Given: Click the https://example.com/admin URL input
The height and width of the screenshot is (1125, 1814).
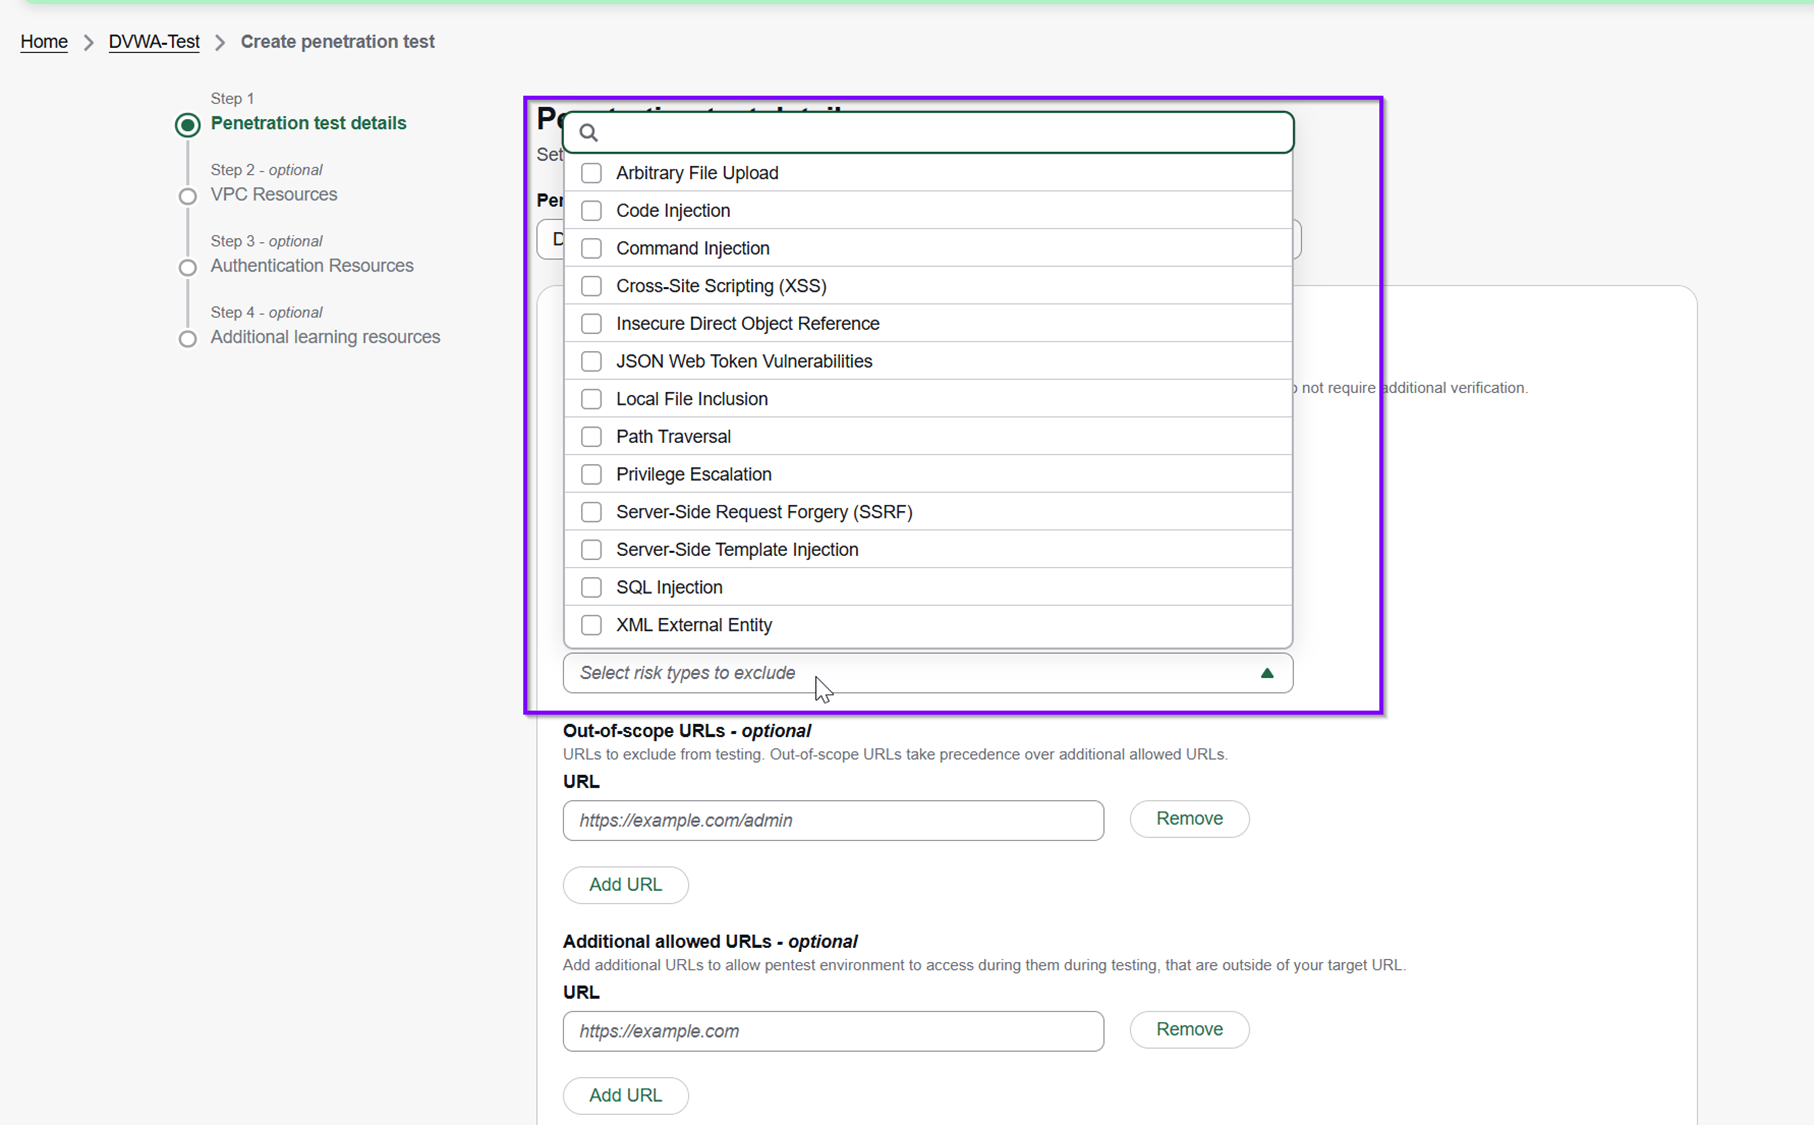Looking at the screenshot, I should point(833,821).
